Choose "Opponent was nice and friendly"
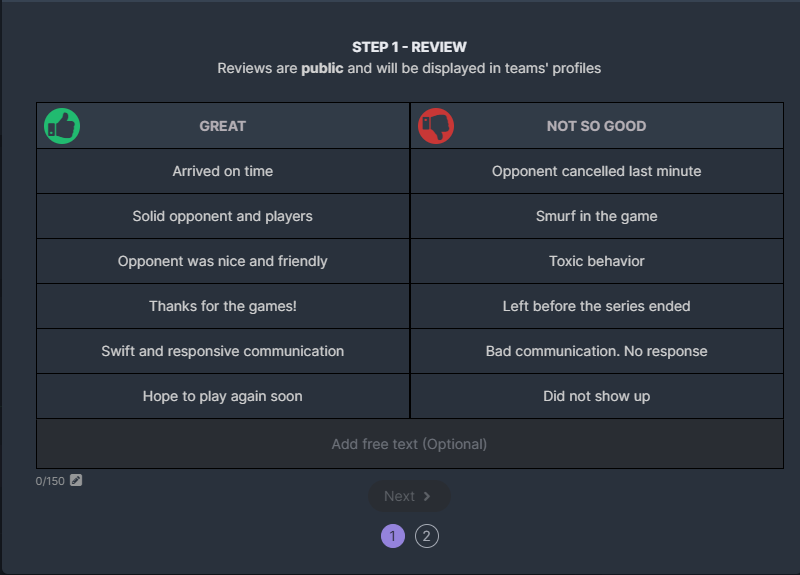The image size is (800, 575). 223,261
